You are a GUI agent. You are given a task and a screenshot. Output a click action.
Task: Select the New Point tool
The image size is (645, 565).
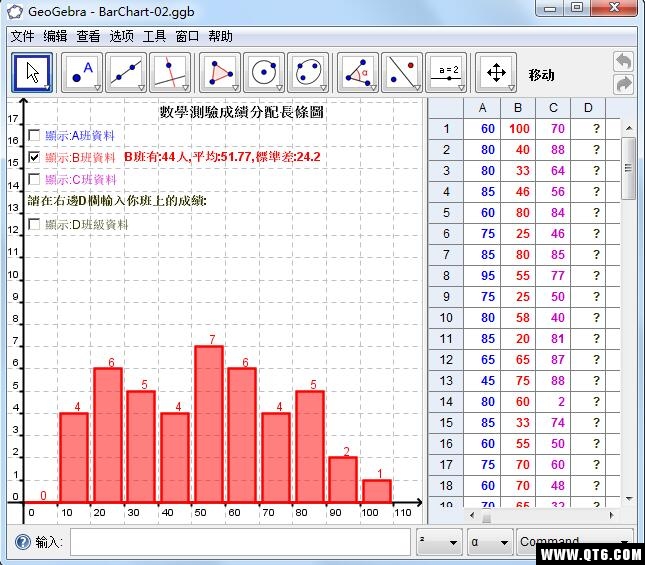[x=81, y=73]
